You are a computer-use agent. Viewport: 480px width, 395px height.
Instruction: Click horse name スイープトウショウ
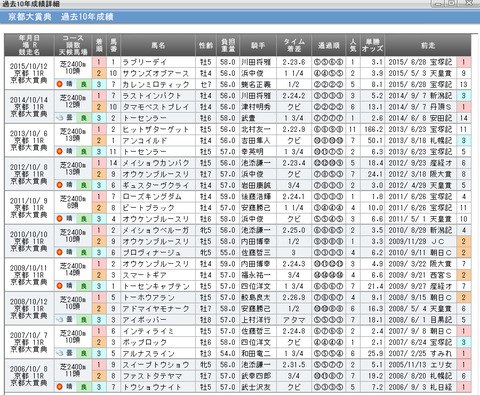[x=156, y=365]
